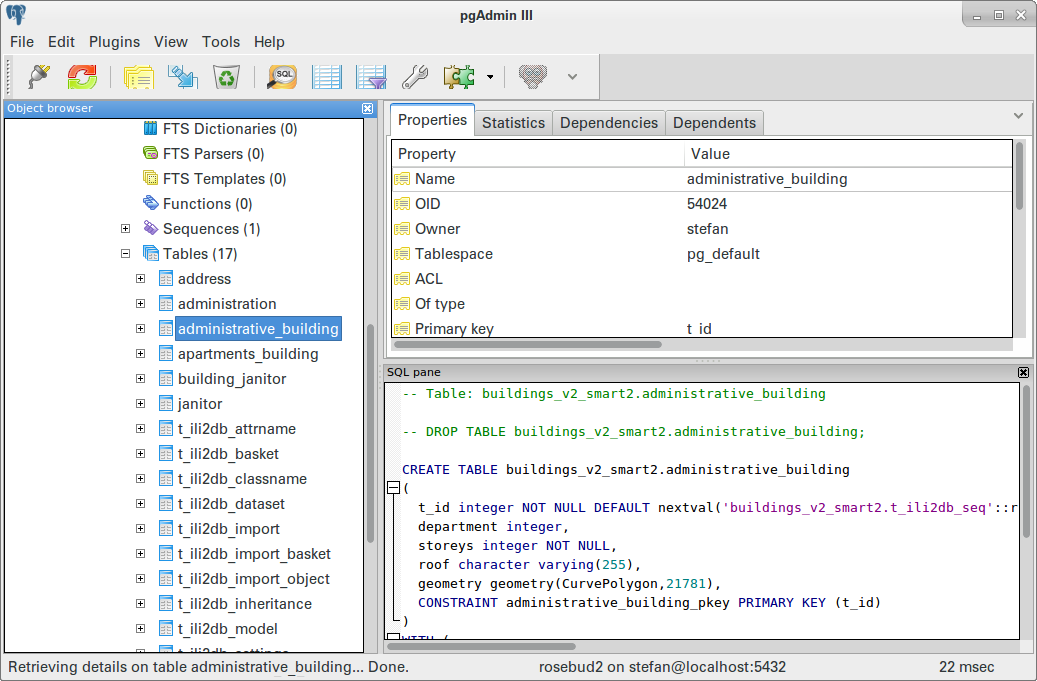Image resolution: width=1037 pixels, height=681 pixels.
Task: Select the t_ili2db_import_basket table
Action: [254, 554]
